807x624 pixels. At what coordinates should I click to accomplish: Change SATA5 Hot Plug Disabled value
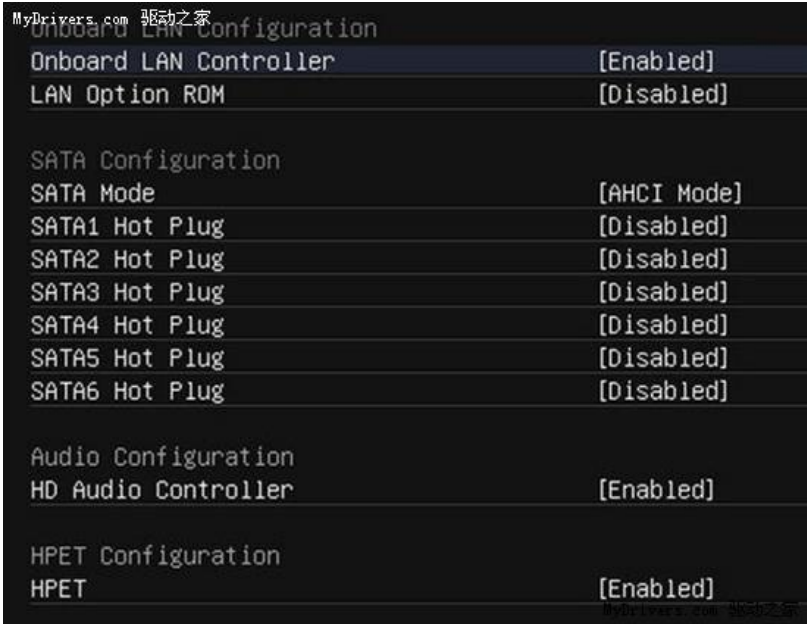pyautogui.click(x=662, y=358)
